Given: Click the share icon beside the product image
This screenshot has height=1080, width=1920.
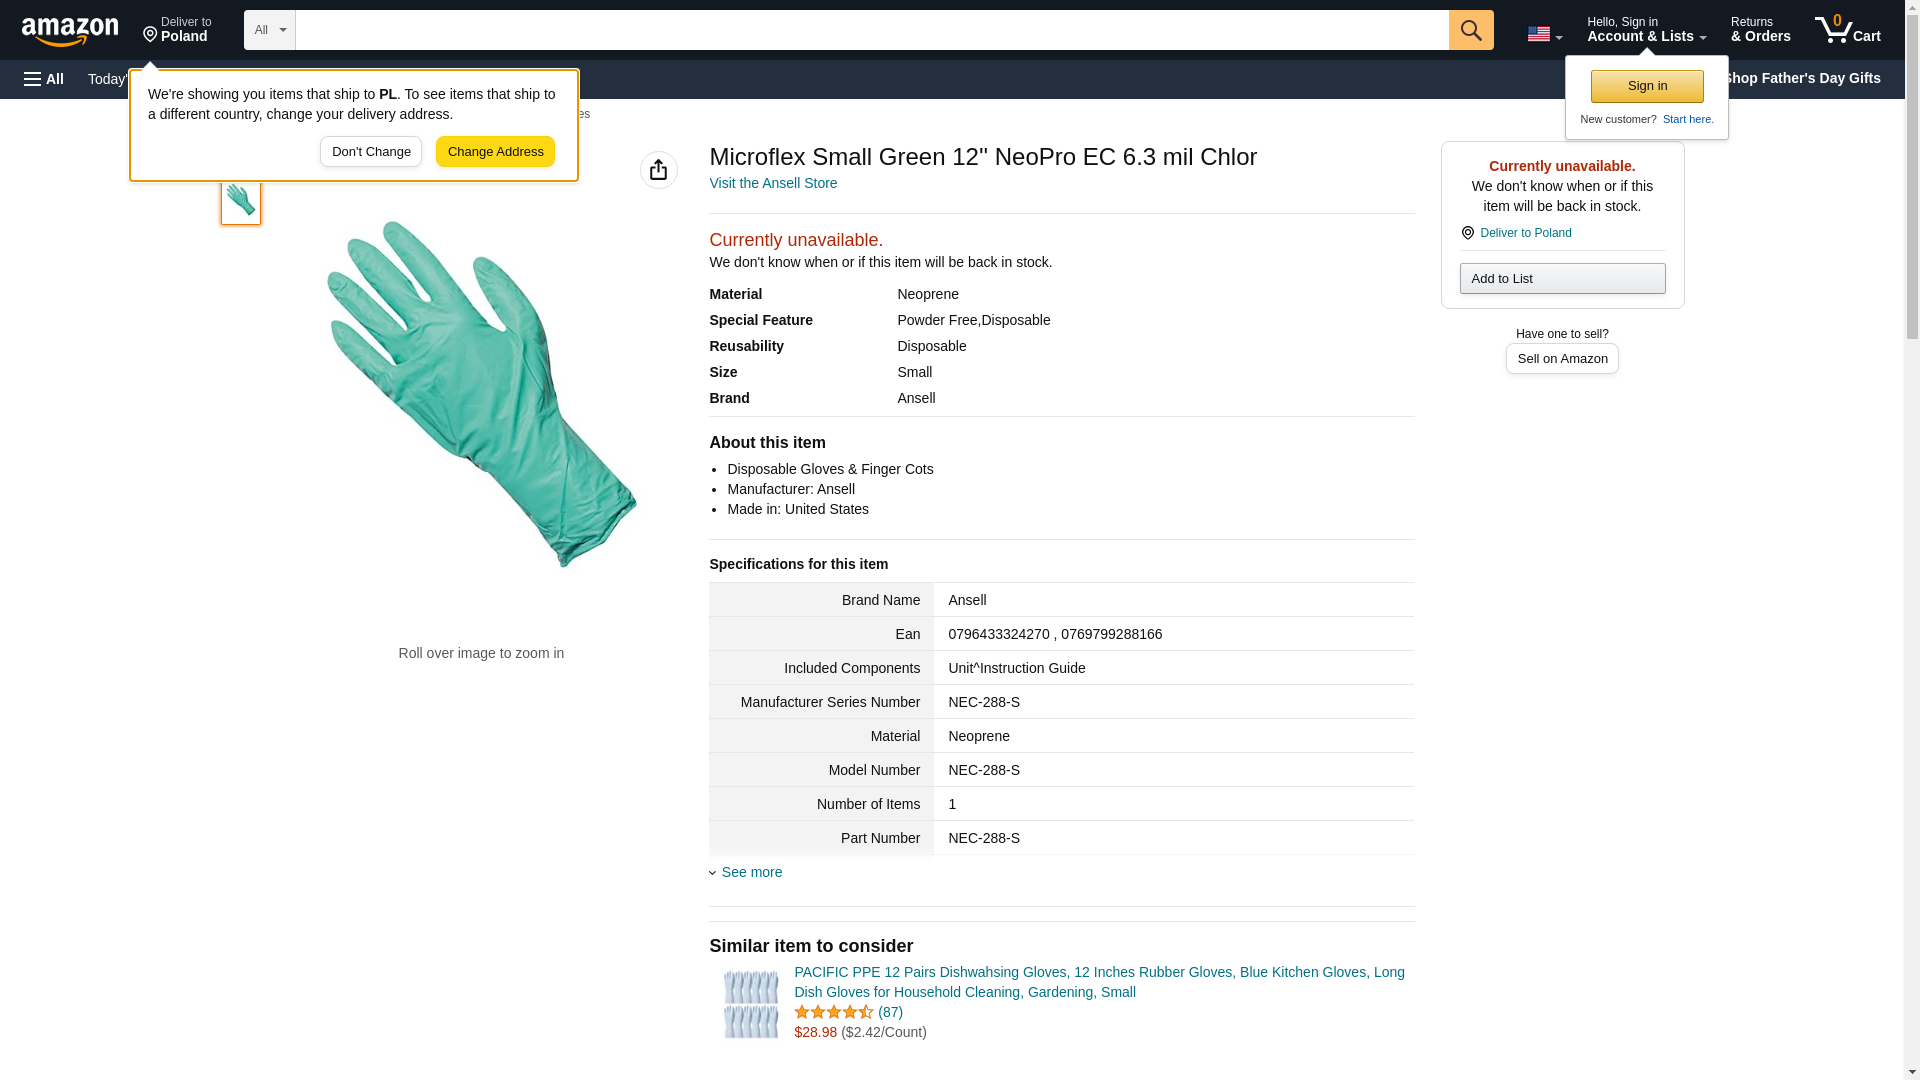Looking at the screenshot, I should [658, 170].
